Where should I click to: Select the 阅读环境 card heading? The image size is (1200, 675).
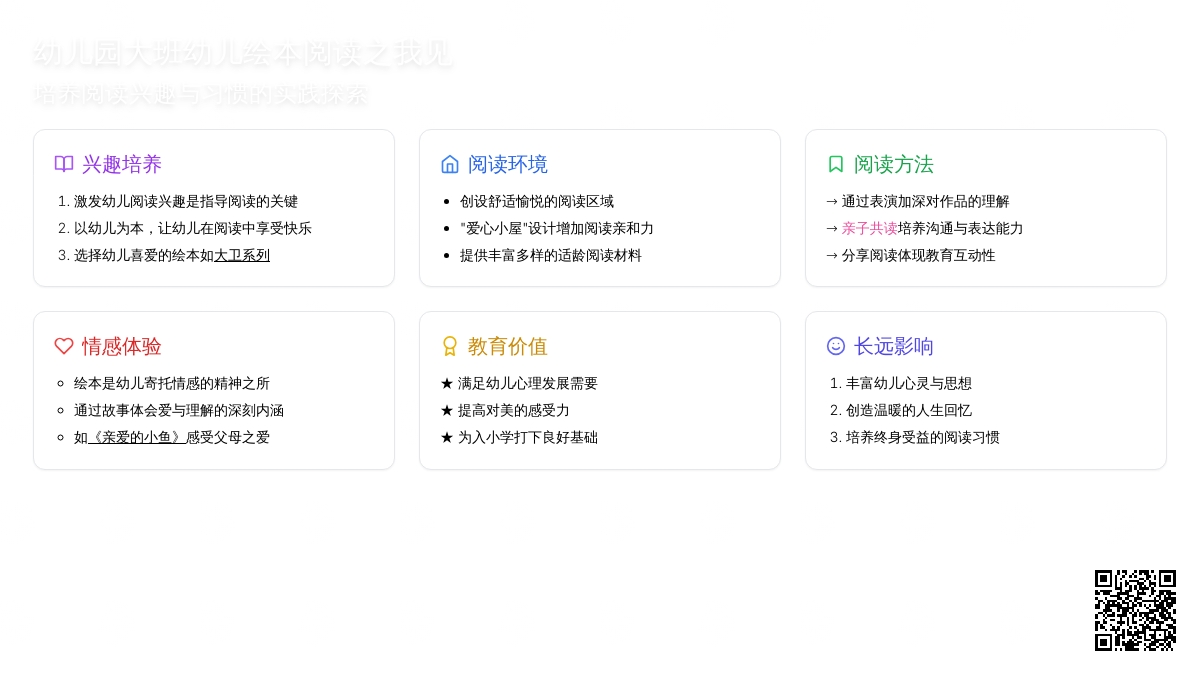[x=508, y=164]
